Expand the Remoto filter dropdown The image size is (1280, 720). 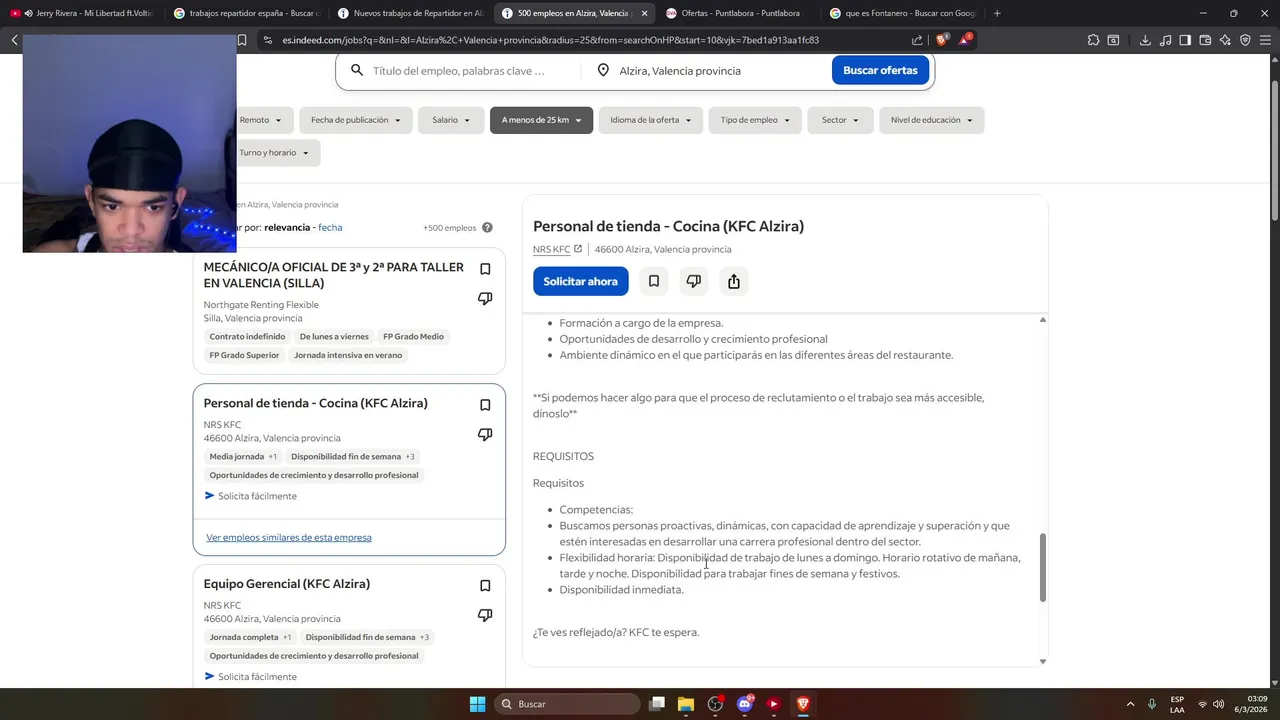259,120
